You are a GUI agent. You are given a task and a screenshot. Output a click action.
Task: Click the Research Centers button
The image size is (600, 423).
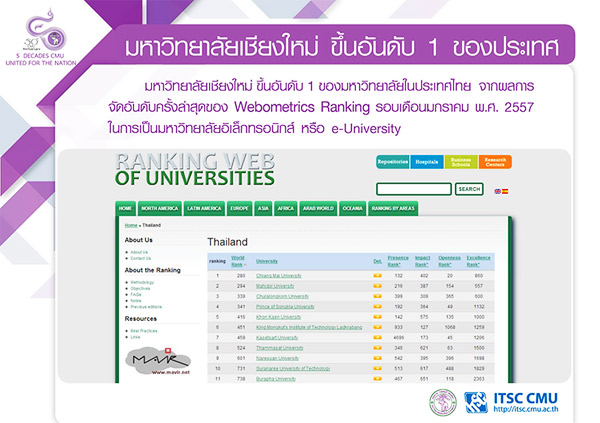(495, 162)
